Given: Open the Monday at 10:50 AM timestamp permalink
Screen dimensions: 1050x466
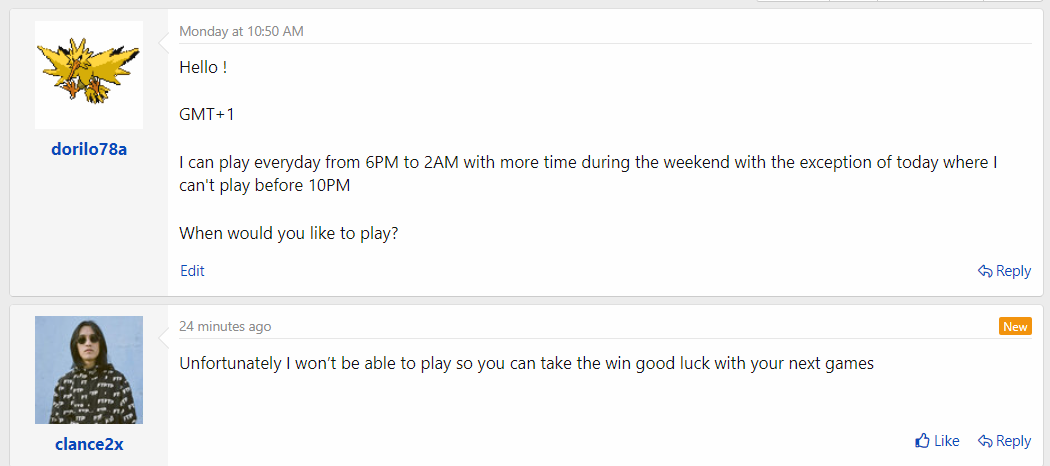Looking at the screenshot, I should click(241, 31).
